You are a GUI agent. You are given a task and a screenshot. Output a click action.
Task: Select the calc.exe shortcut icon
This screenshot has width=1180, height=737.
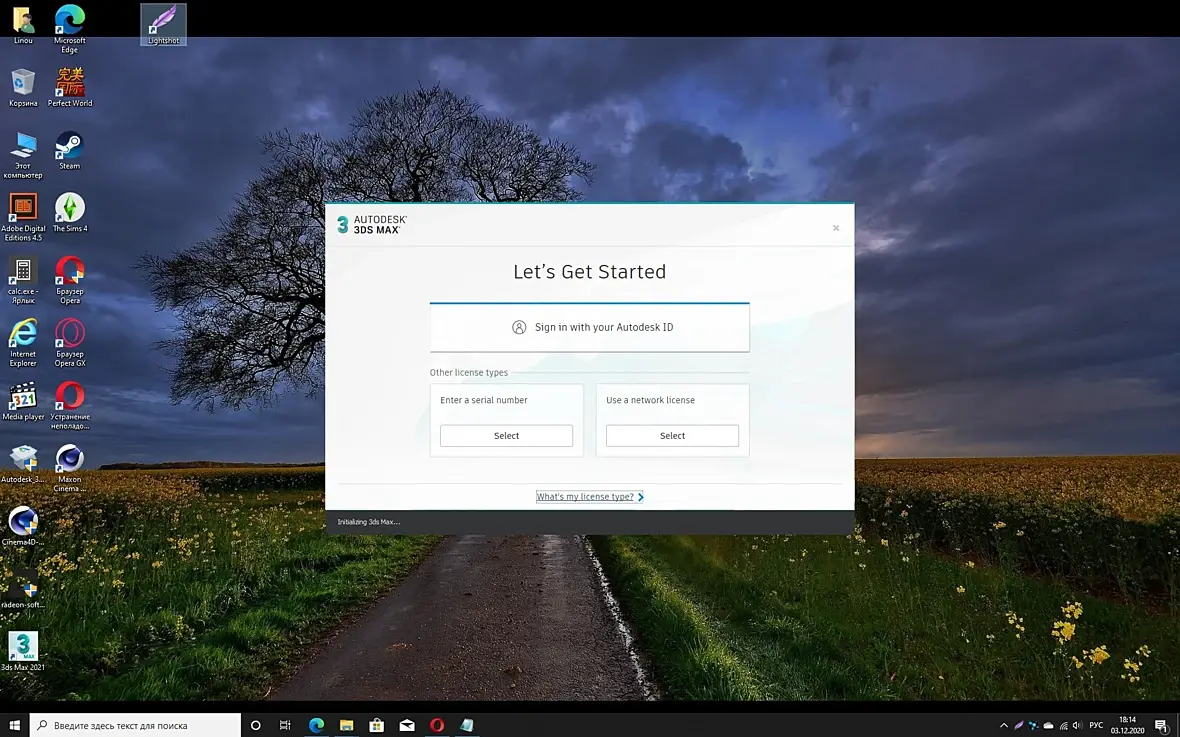(x=23, y=279)
